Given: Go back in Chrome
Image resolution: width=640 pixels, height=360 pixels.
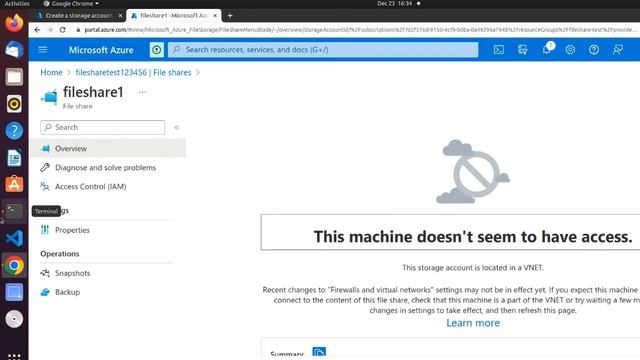Looking at the screenshot, I should (37, 30).
